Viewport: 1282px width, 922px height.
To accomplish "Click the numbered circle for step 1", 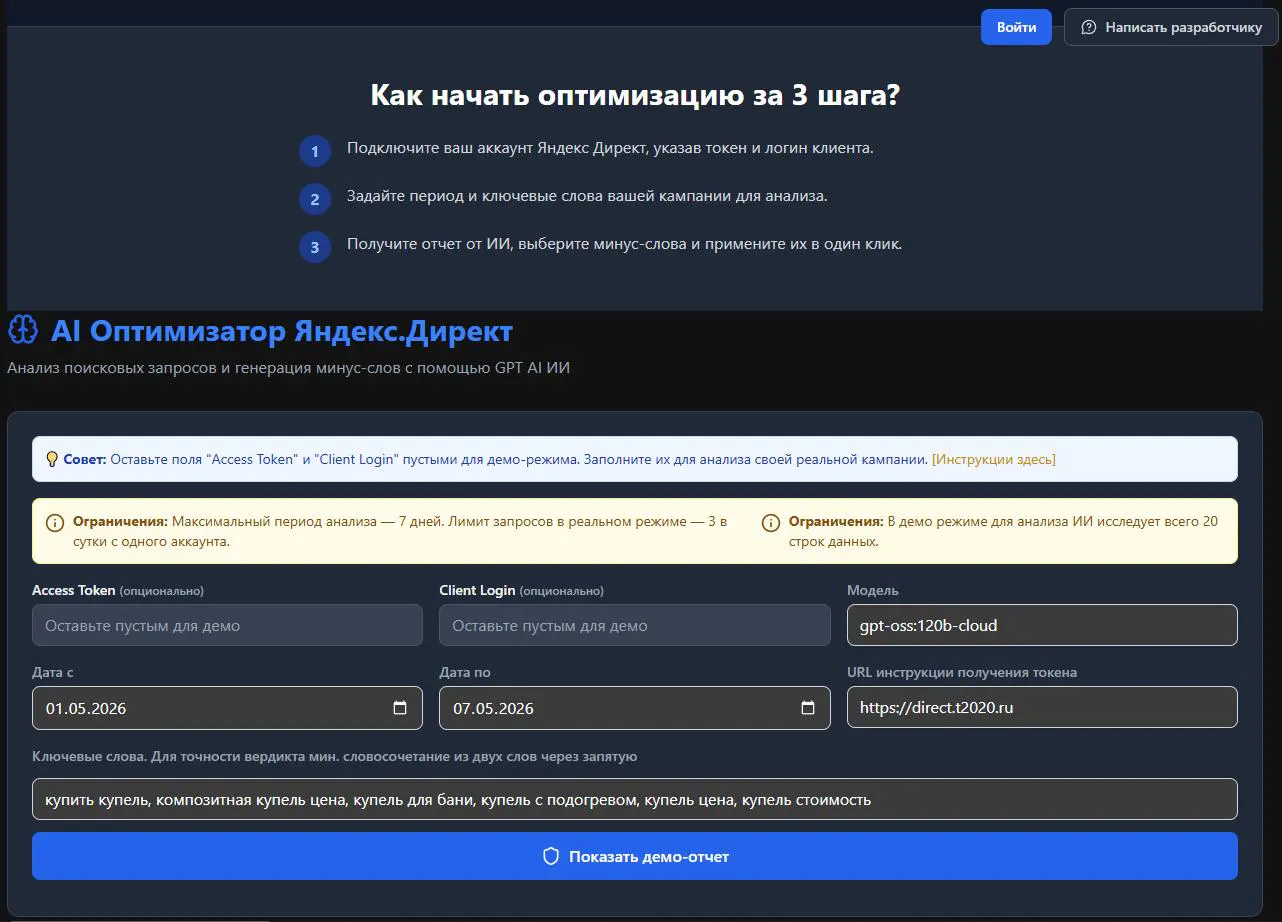I will 315,152.
